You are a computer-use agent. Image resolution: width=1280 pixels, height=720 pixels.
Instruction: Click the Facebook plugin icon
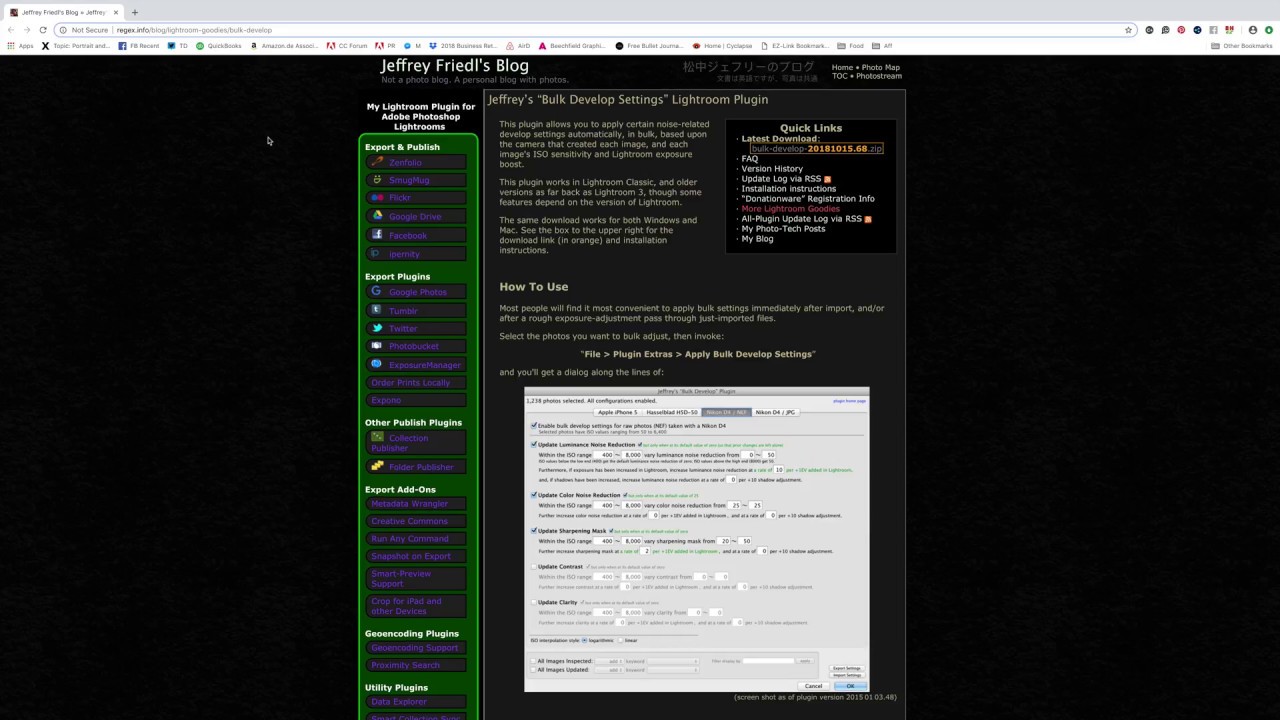(376, 235)
